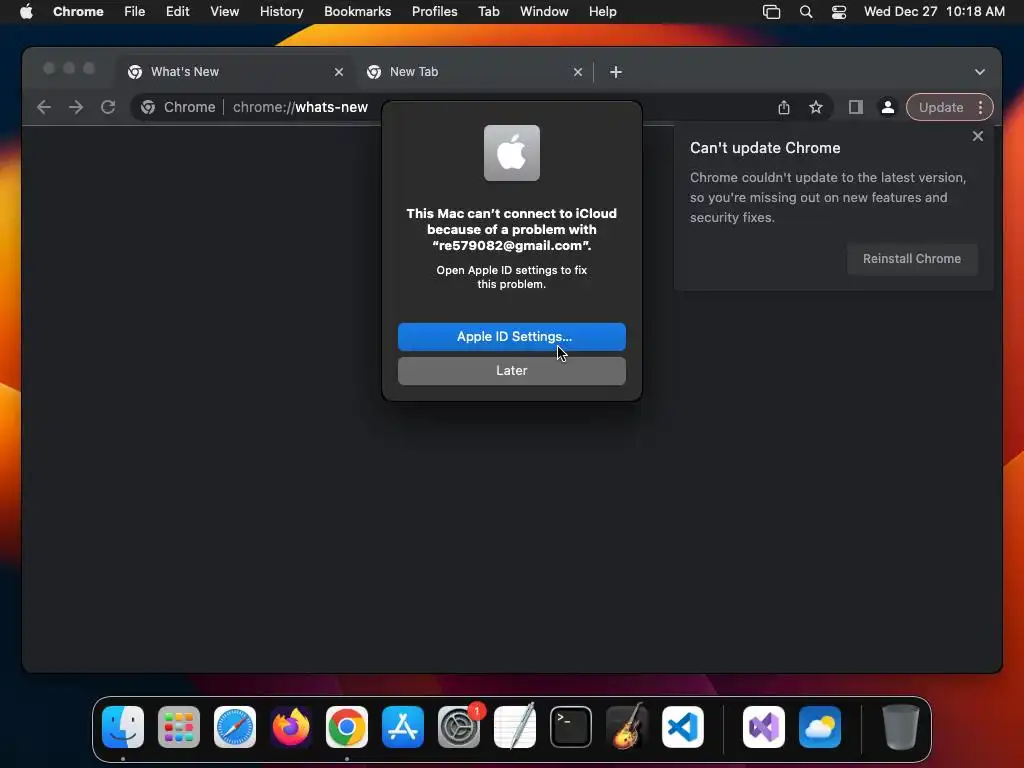Click the Apple ID Settings button
1024x768 pixels.
(511, 336)
